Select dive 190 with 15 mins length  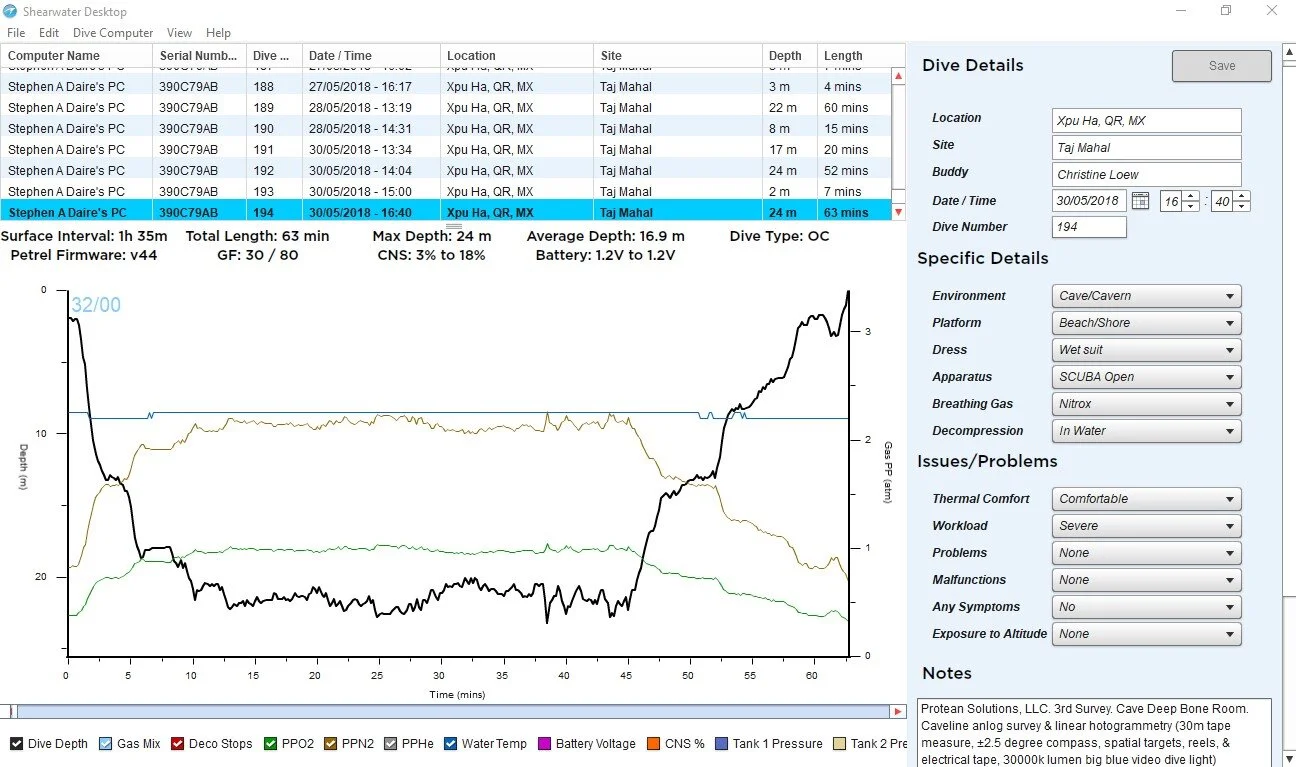(446, 129)
